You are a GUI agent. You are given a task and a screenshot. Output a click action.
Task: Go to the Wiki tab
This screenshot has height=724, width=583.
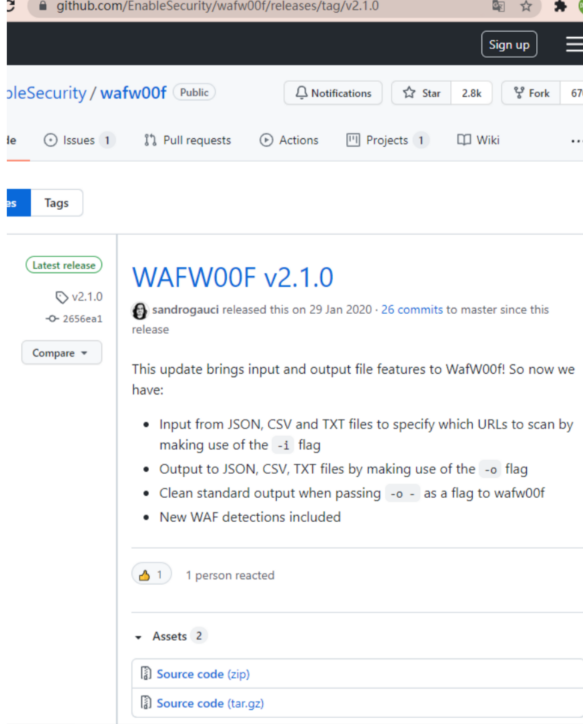pyautogui.click(x=478, y=140)
